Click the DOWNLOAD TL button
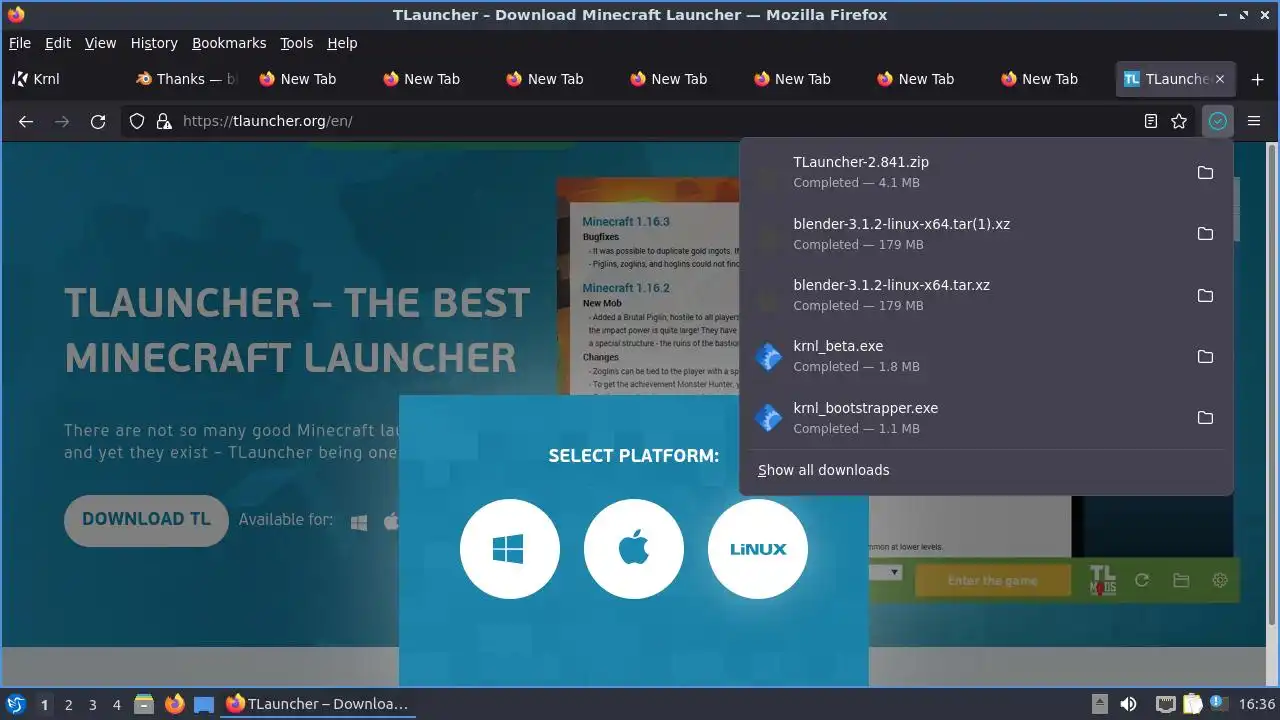This screenshot has width=1280, height=720. pyautogui.click(x=146, y=520)
